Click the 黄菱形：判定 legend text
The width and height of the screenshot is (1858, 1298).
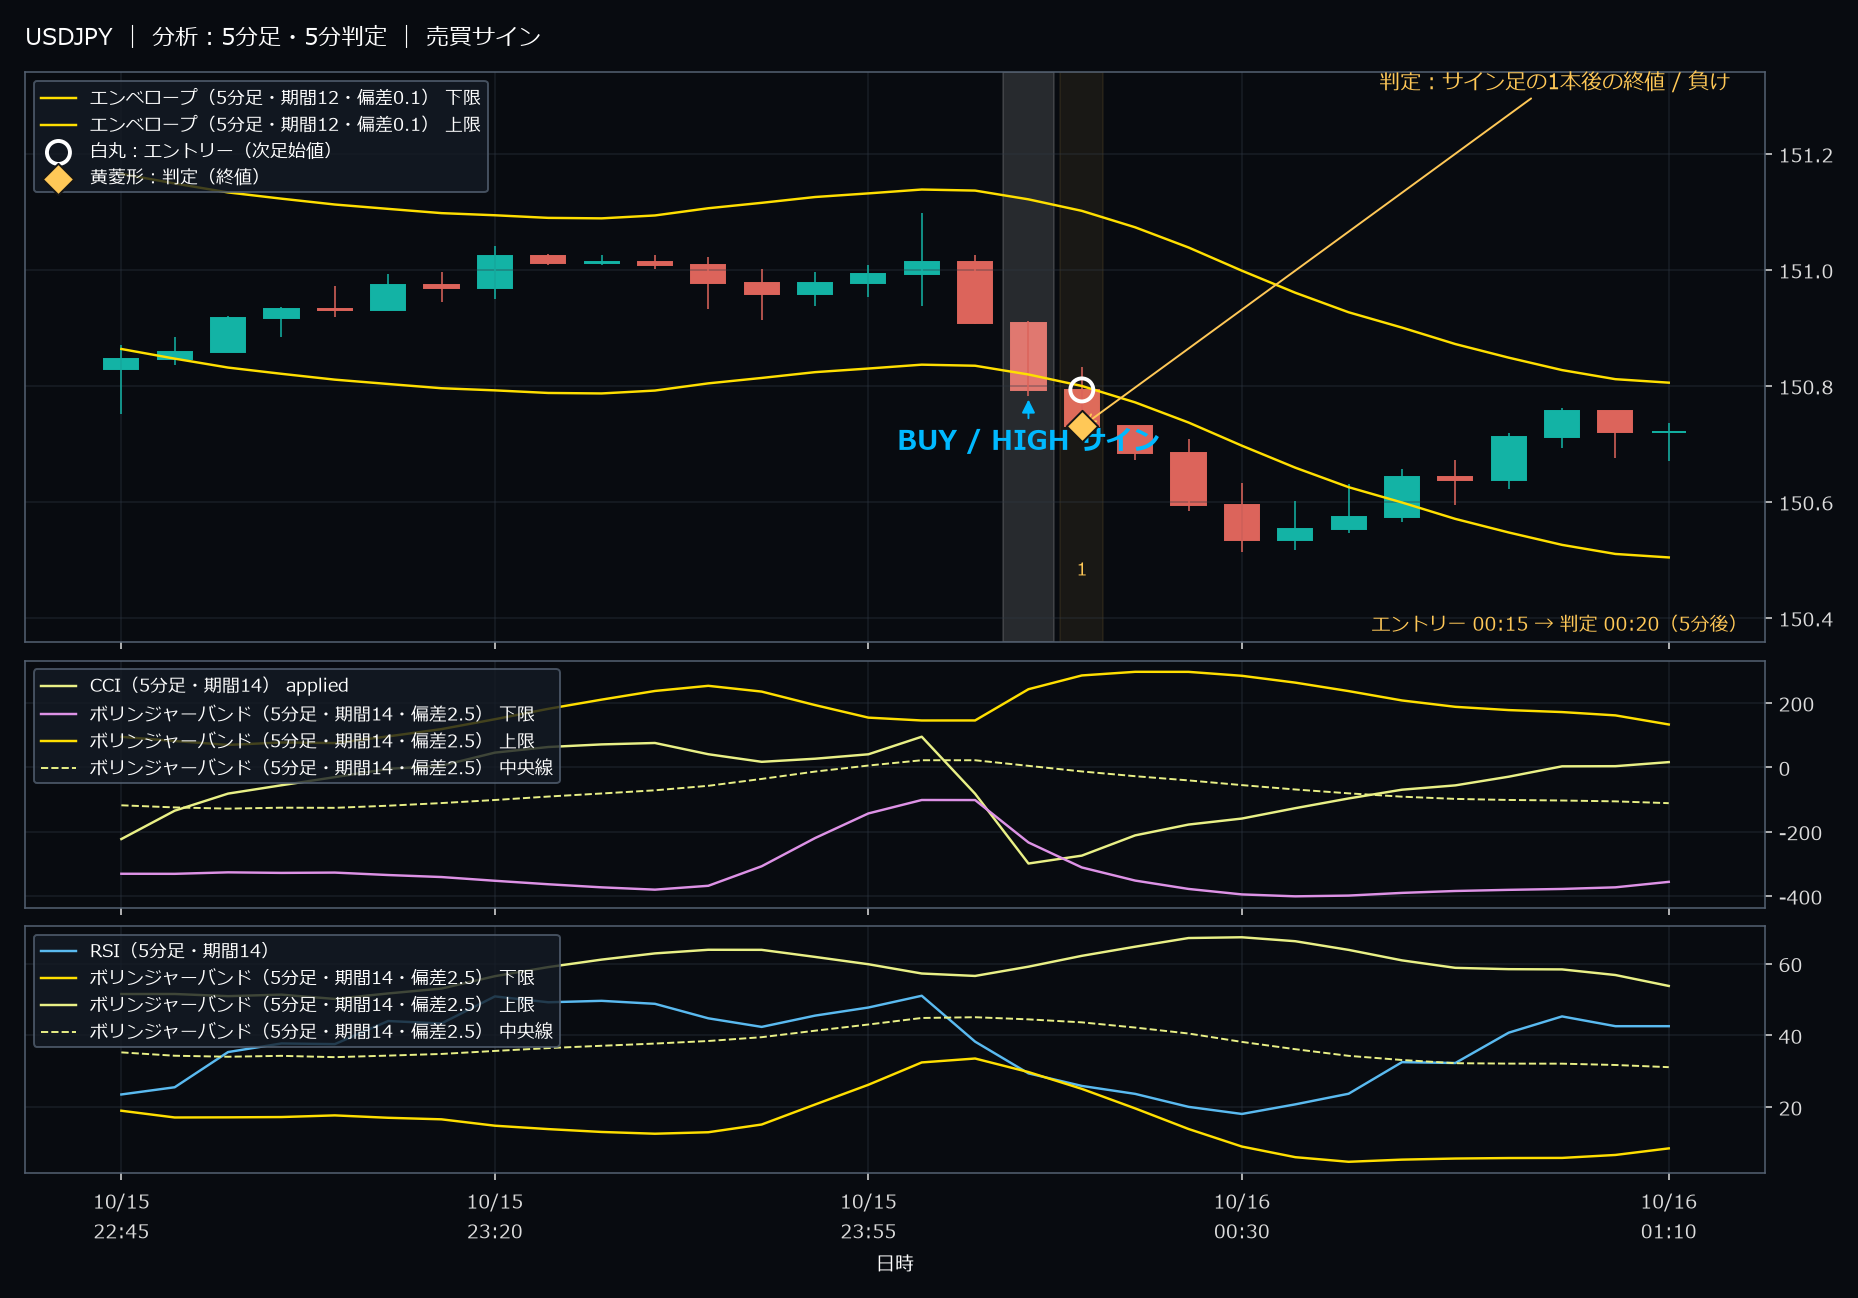coord(175,177)
